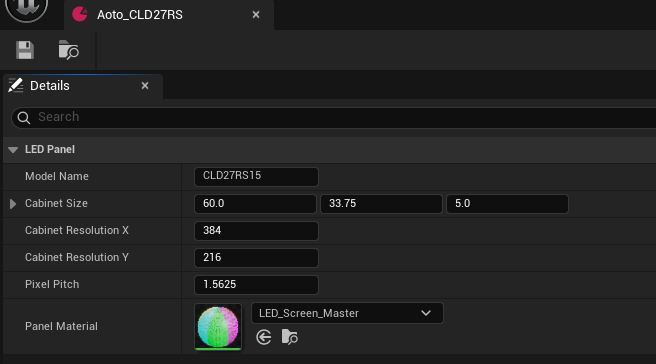Edit Cabinet Resolution Y value 216
The height and width of the screenshot is (364, 656).
256,258
